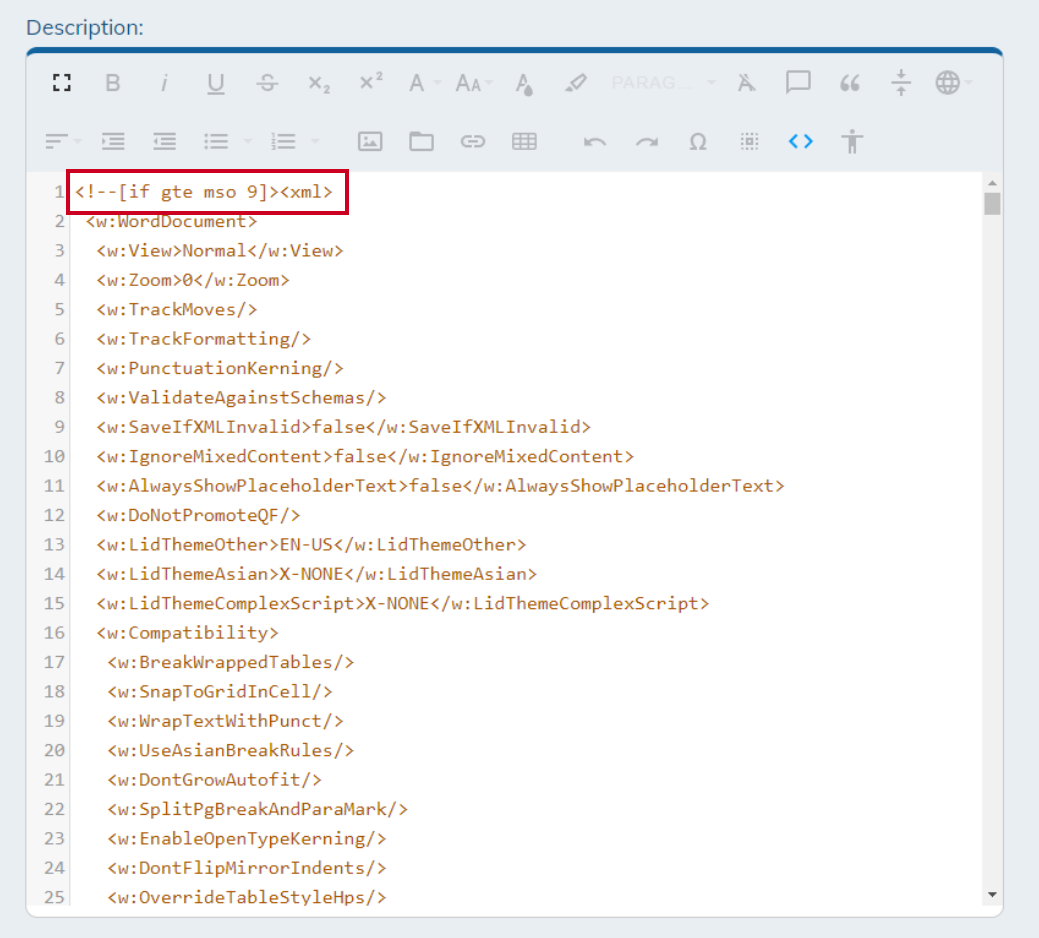Toggle italic formatting
This screenshot has width=1039, height=938.
(164, 83)
